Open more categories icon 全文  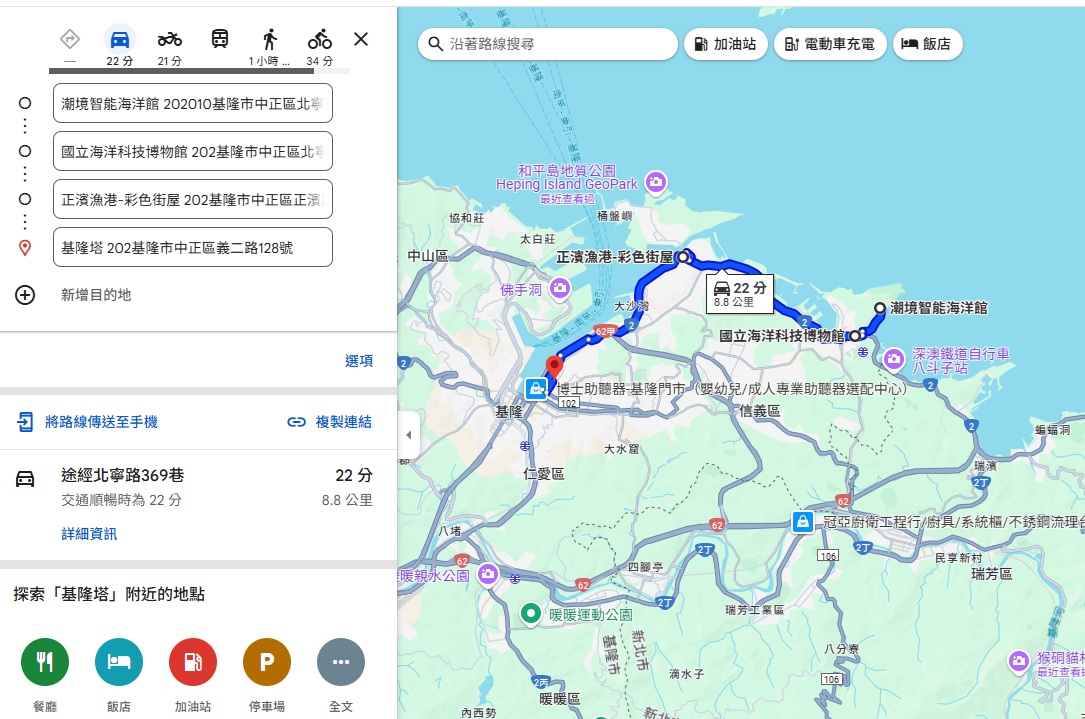[x=341, y=662]
